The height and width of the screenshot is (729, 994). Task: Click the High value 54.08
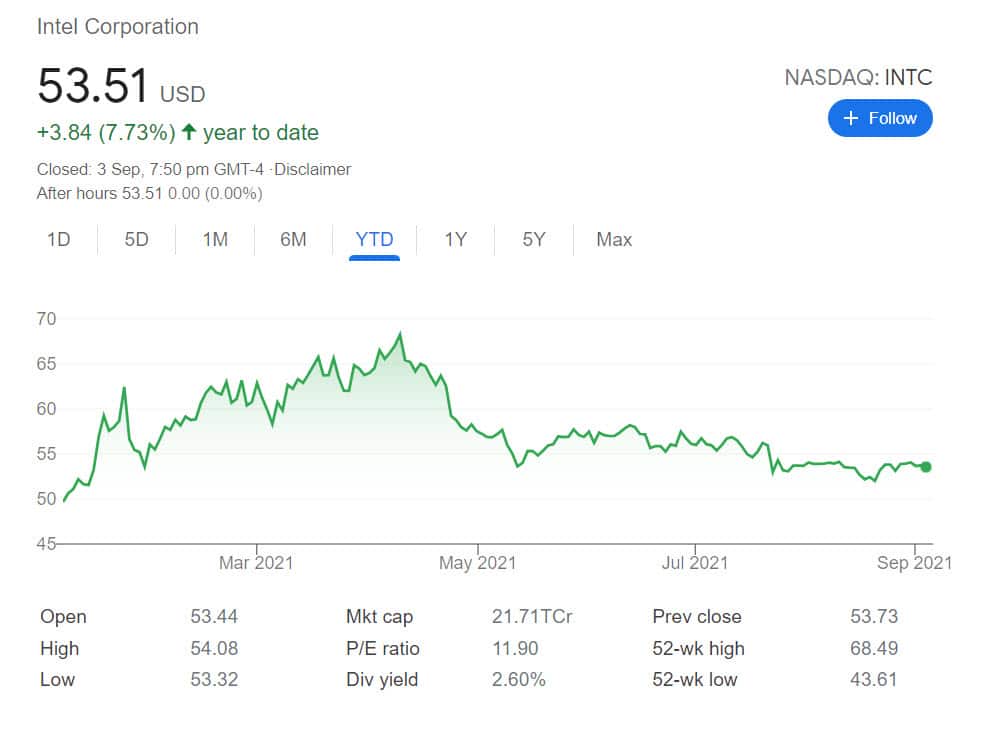pyautogui.click(x=214, y=648)
